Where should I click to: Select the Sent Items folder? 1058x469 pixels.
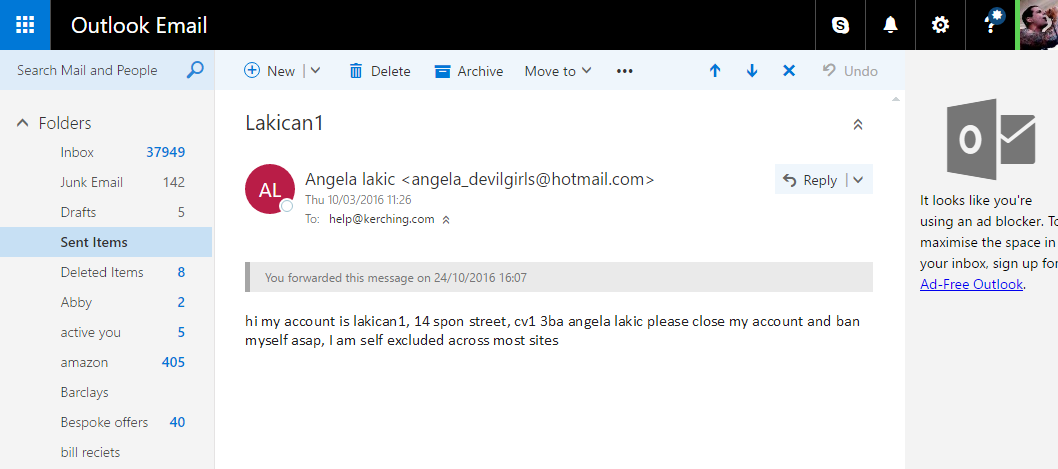click(x=106, y=242)
